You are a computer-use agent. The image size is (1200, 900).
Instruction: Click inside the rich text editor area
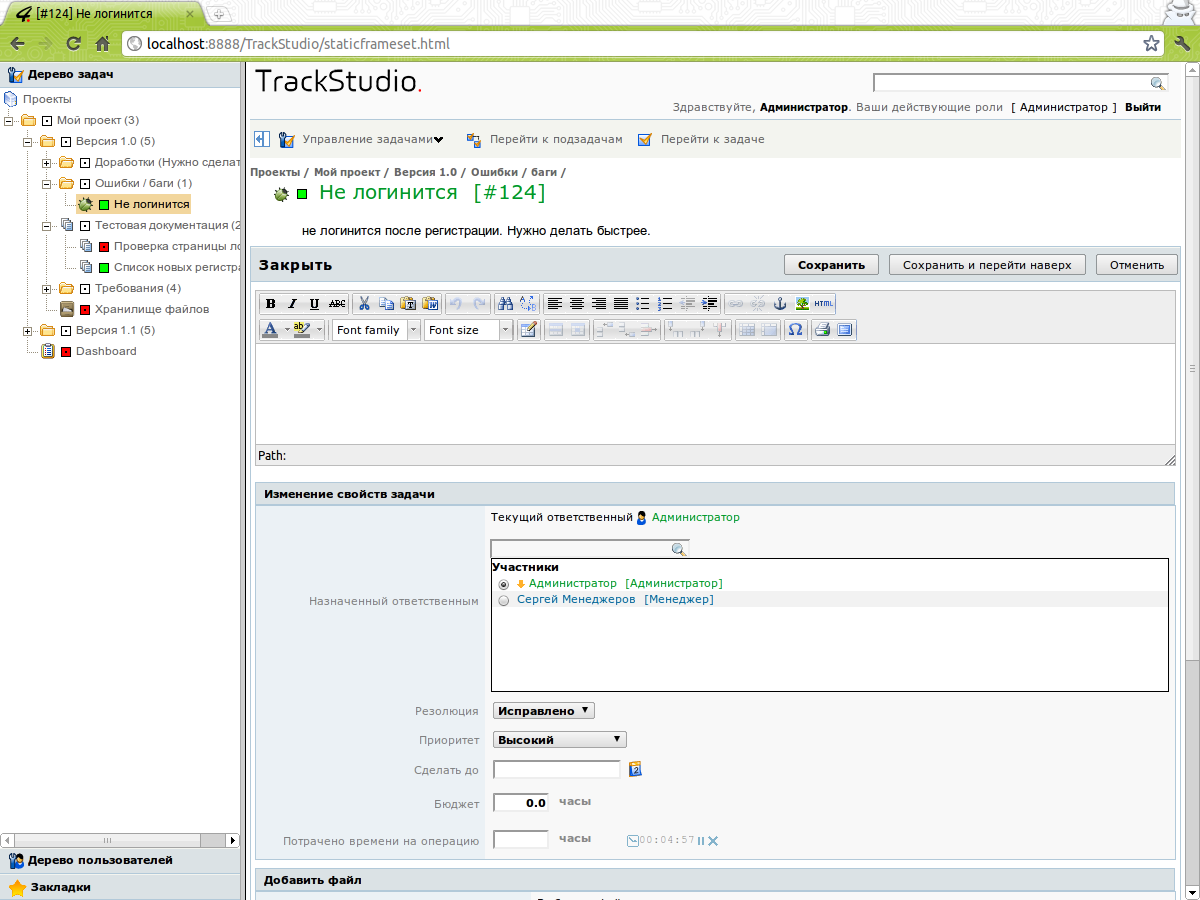point(715,394)
